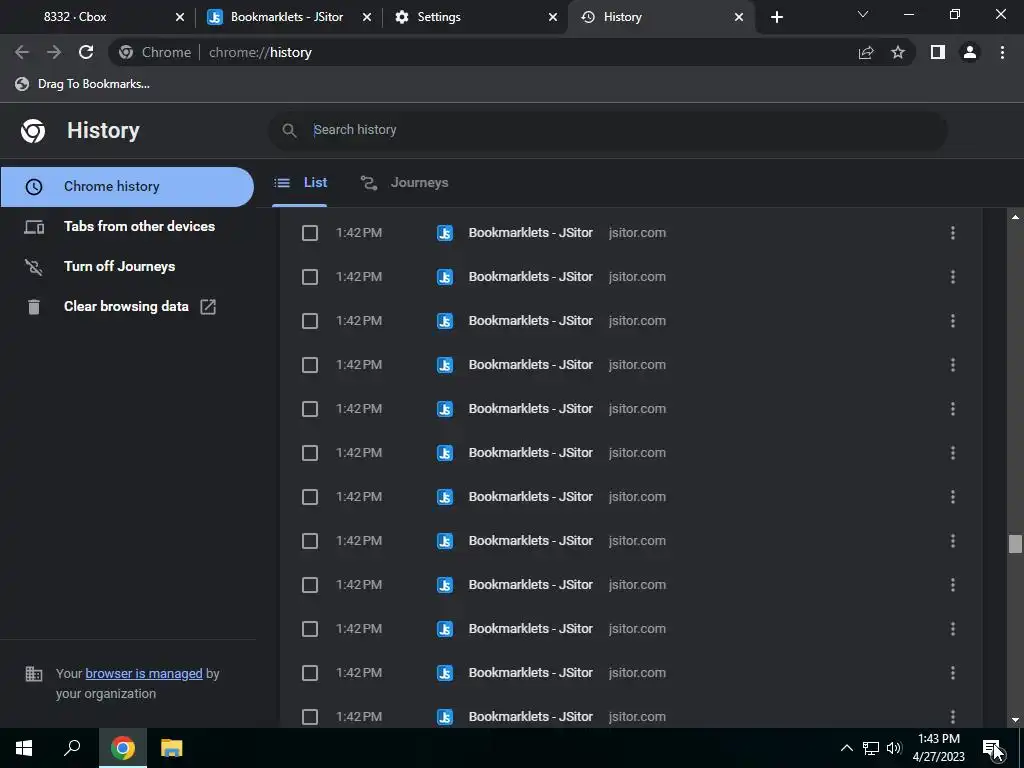Open the taskbar clock showing 1:43 PM

(x=938, y=748)
